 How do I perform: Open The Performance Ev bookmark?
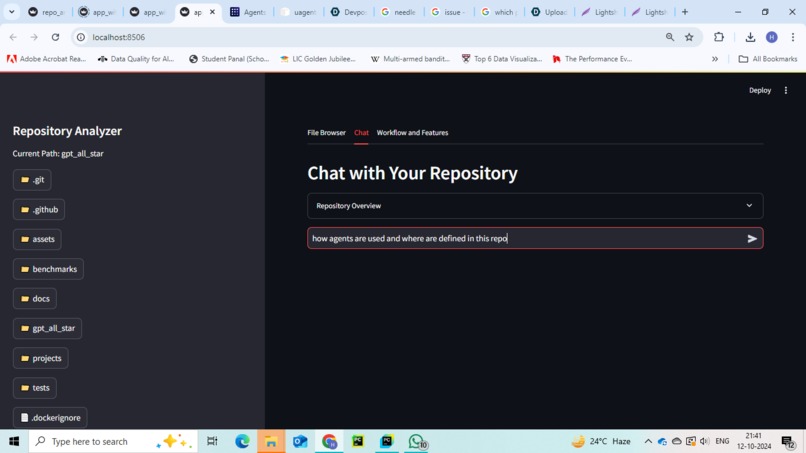592,59
